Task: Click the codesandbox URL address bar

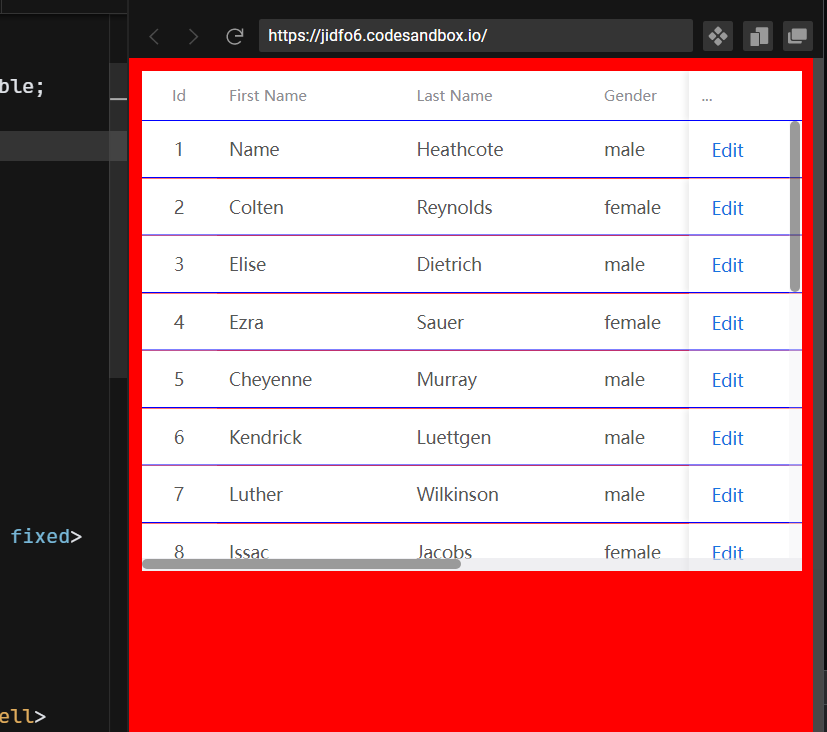Action: pos(476,36)
